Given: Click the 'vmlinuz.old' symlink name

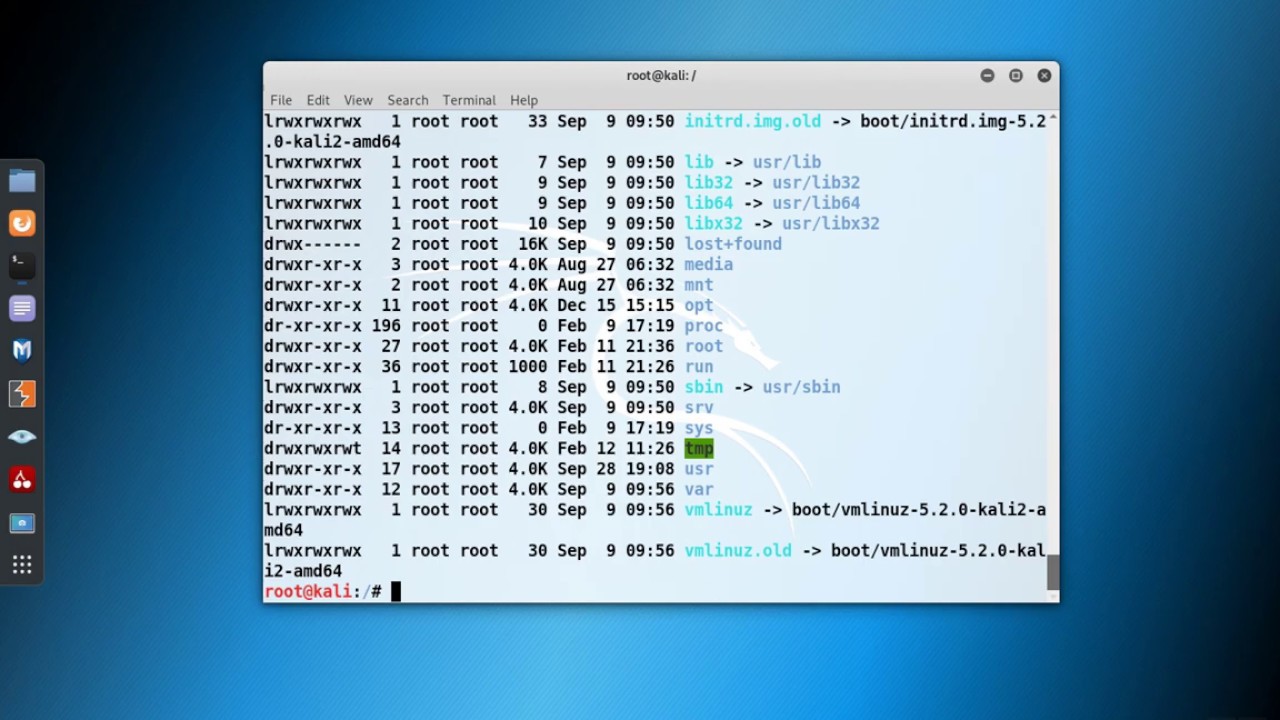Looking at the screenshot, I should [x=738, y=550].
